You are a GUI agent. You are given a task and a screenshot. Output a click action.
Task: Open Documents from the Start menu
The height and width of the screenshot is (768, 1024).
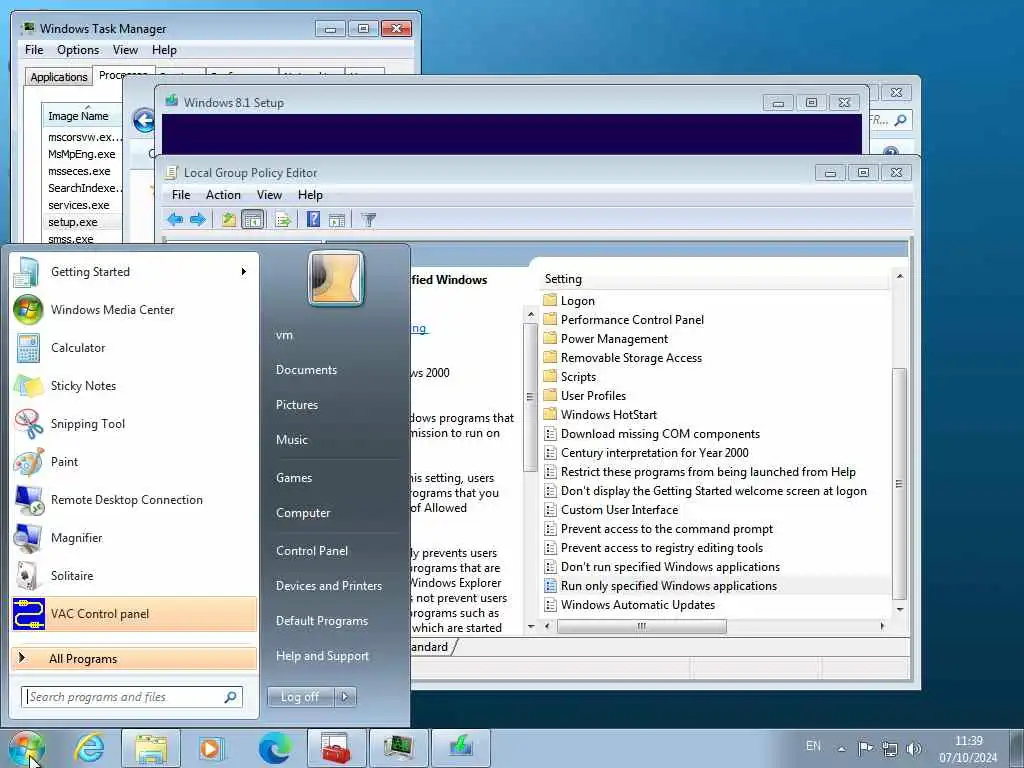(306, 370)
